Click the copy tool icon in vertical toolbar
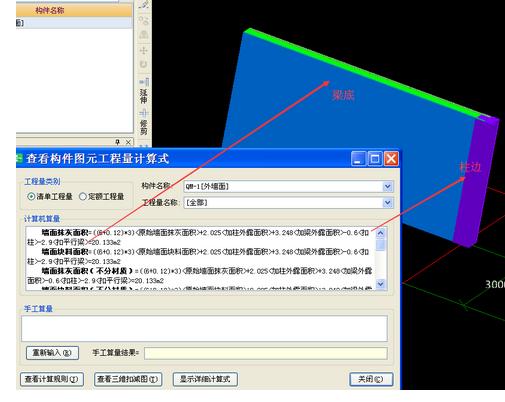 pyautogui.click(x=144, y=21)
